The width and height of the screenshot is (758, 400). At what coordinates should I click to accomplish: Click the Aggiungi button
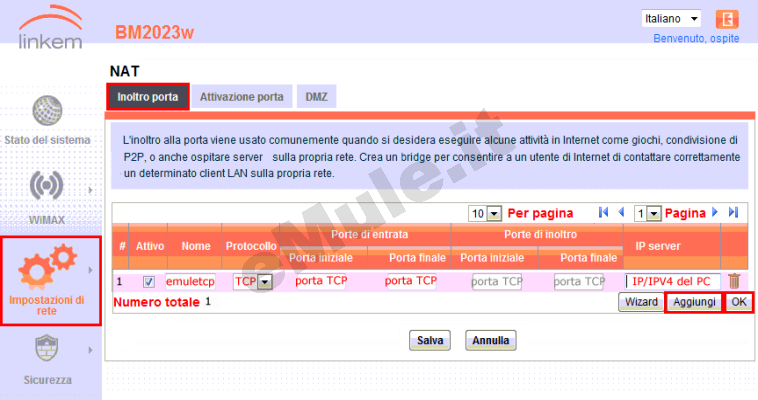tap(694, 302)
